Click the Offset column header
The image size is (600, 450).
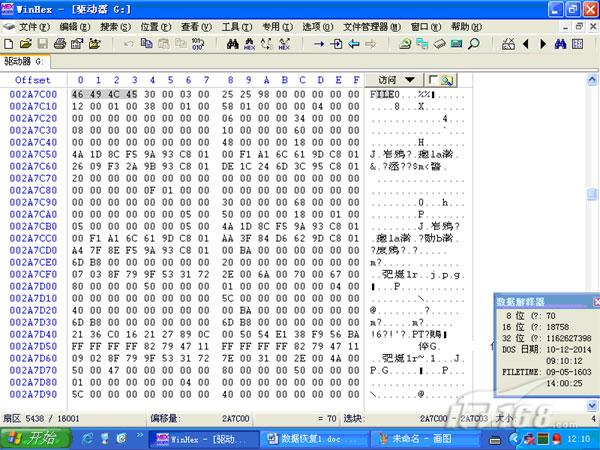point(33,79)
